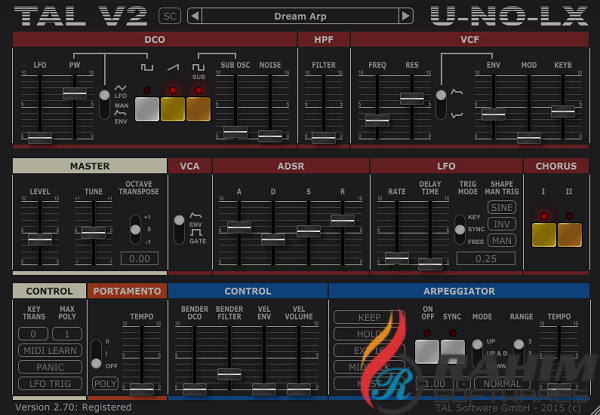This screenshot has height=415, width=600.
Task: Click the MIDI LEARN button
Action: tap(50, 350)
